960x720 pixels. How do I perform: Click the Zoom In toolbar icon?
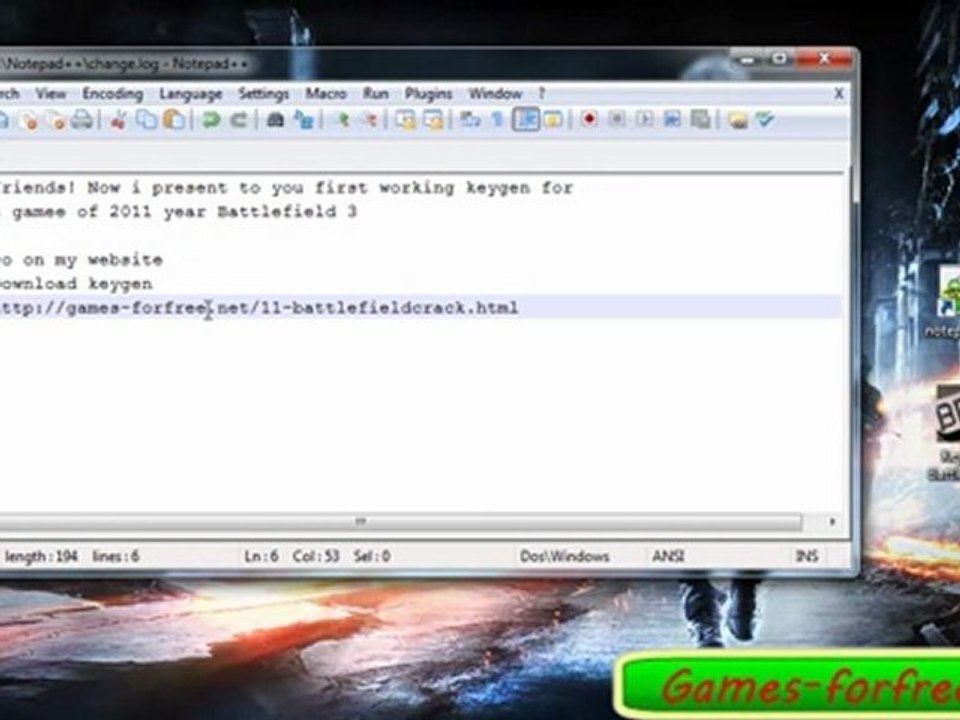[342, 120]
